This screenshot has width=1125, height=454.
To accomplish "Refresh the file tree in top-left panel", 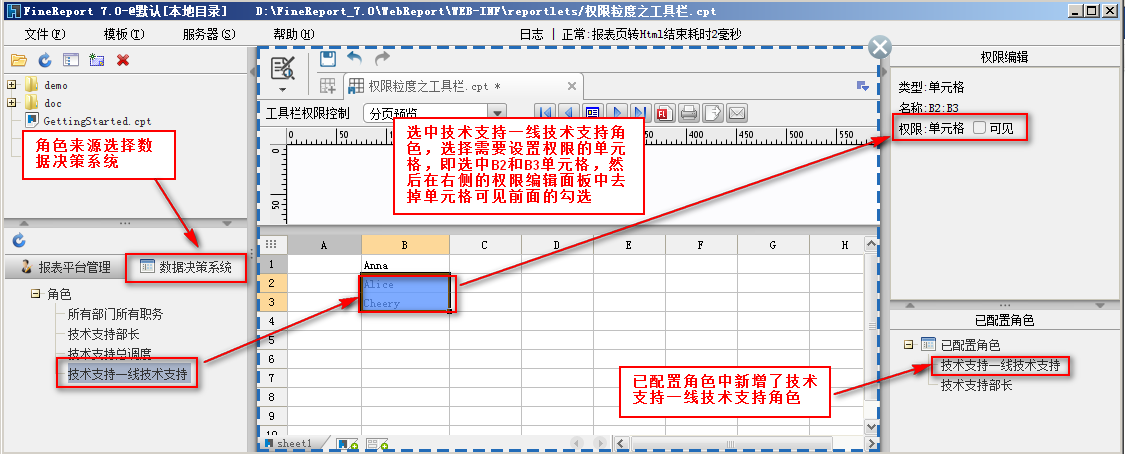I will 44,60.
